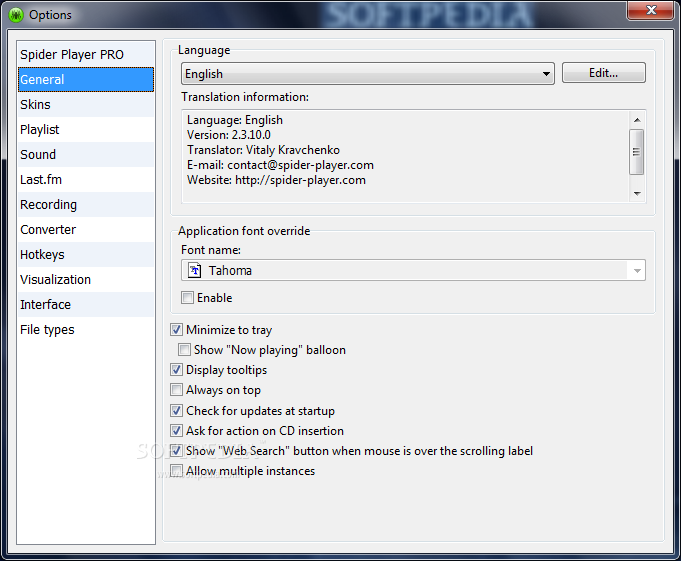Show the Interface settings
The width and height of the screenshot is (681, 561).
86,304
